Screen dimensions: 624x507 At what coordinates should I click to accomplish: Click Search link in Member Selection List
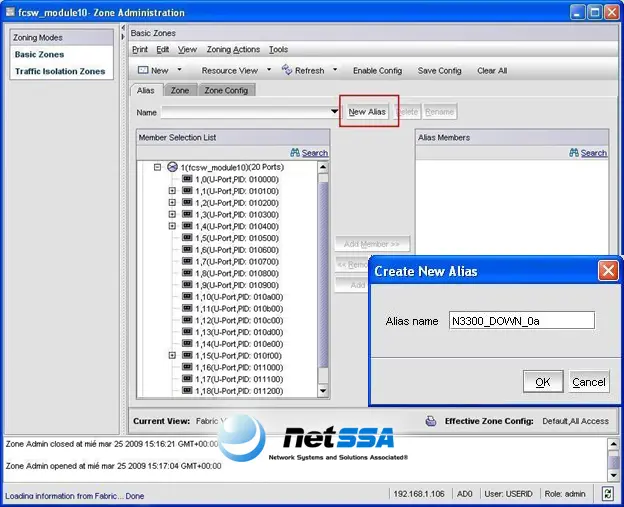[x=315, y=153]
